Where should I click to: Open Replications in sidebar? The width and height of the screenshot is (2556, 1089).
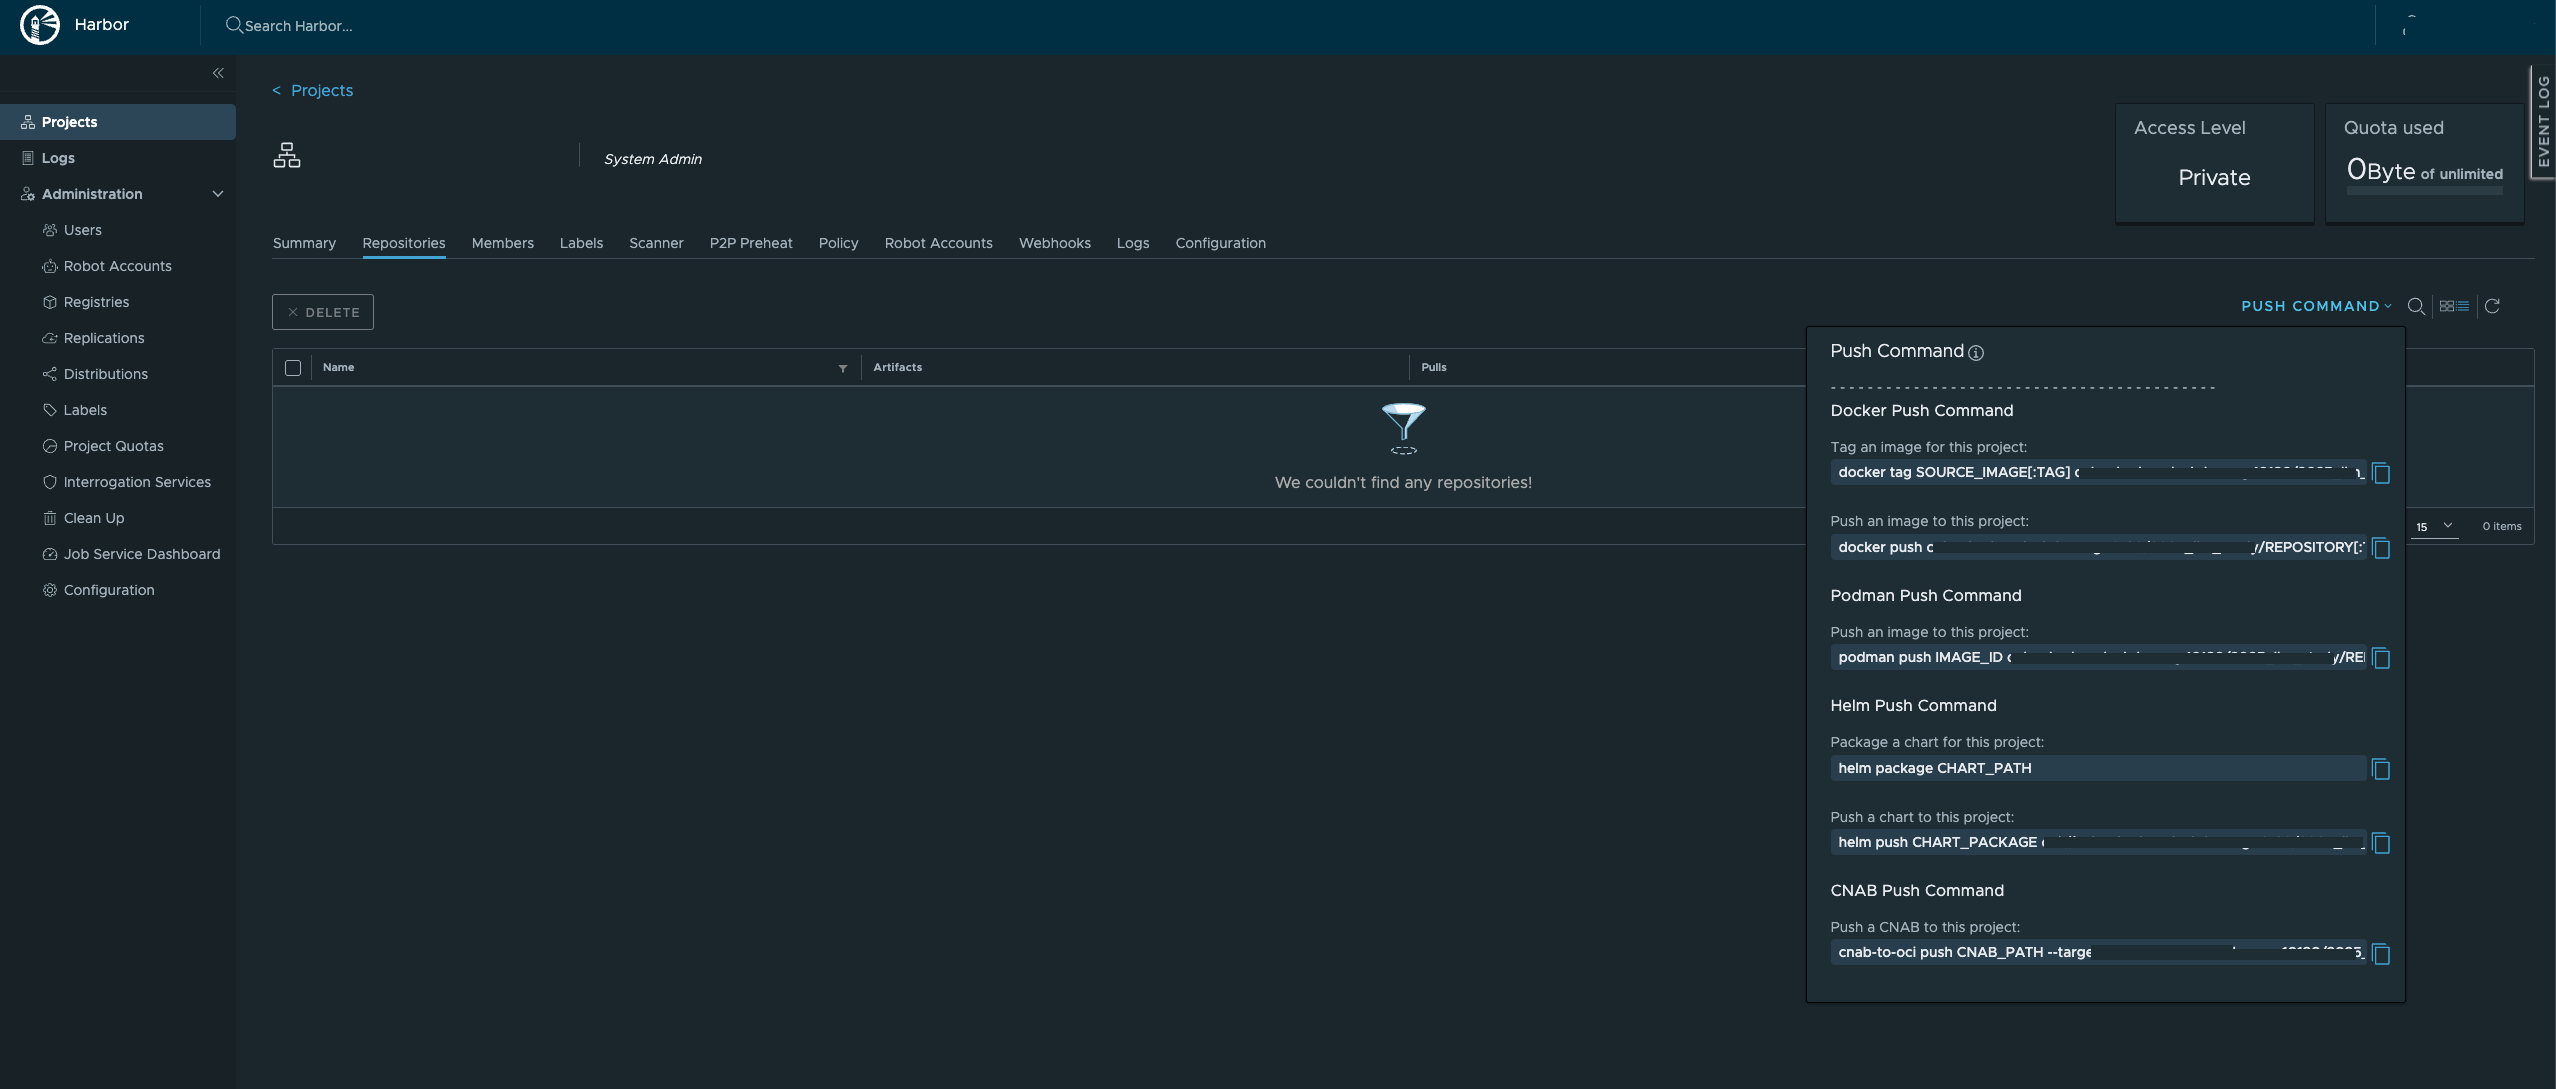104,338
